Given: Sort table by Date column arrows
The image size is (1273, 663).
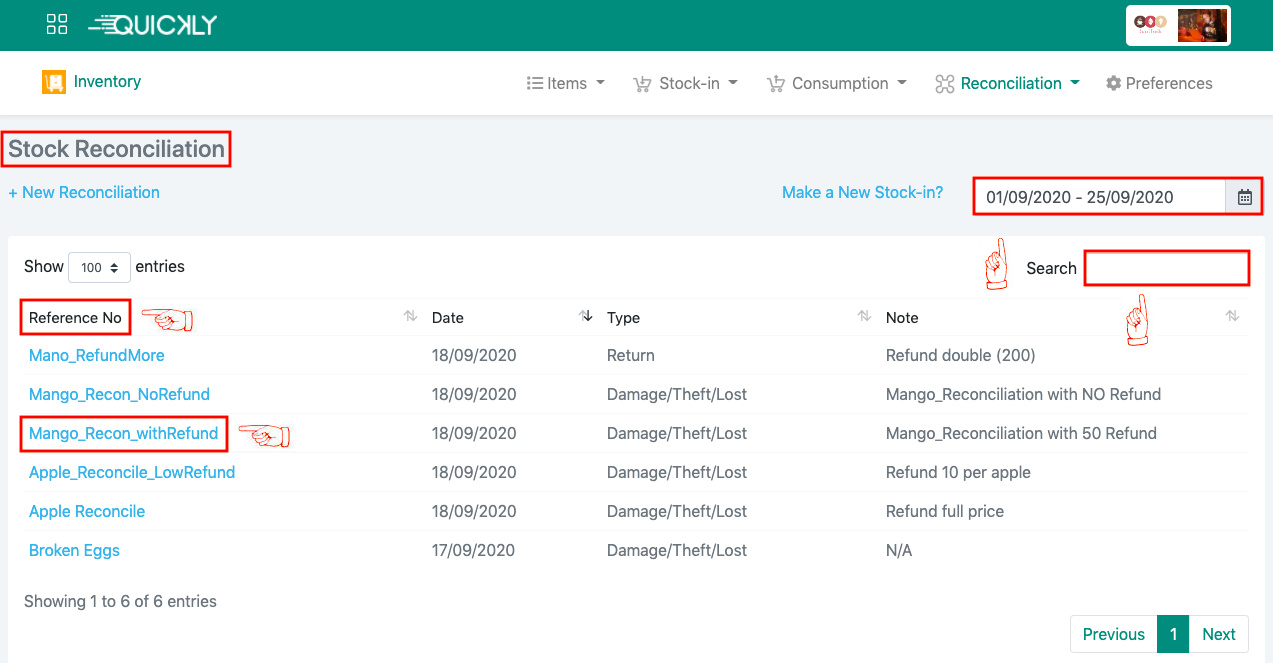Looking at the screenshot, I should click(x=586, y=316).
